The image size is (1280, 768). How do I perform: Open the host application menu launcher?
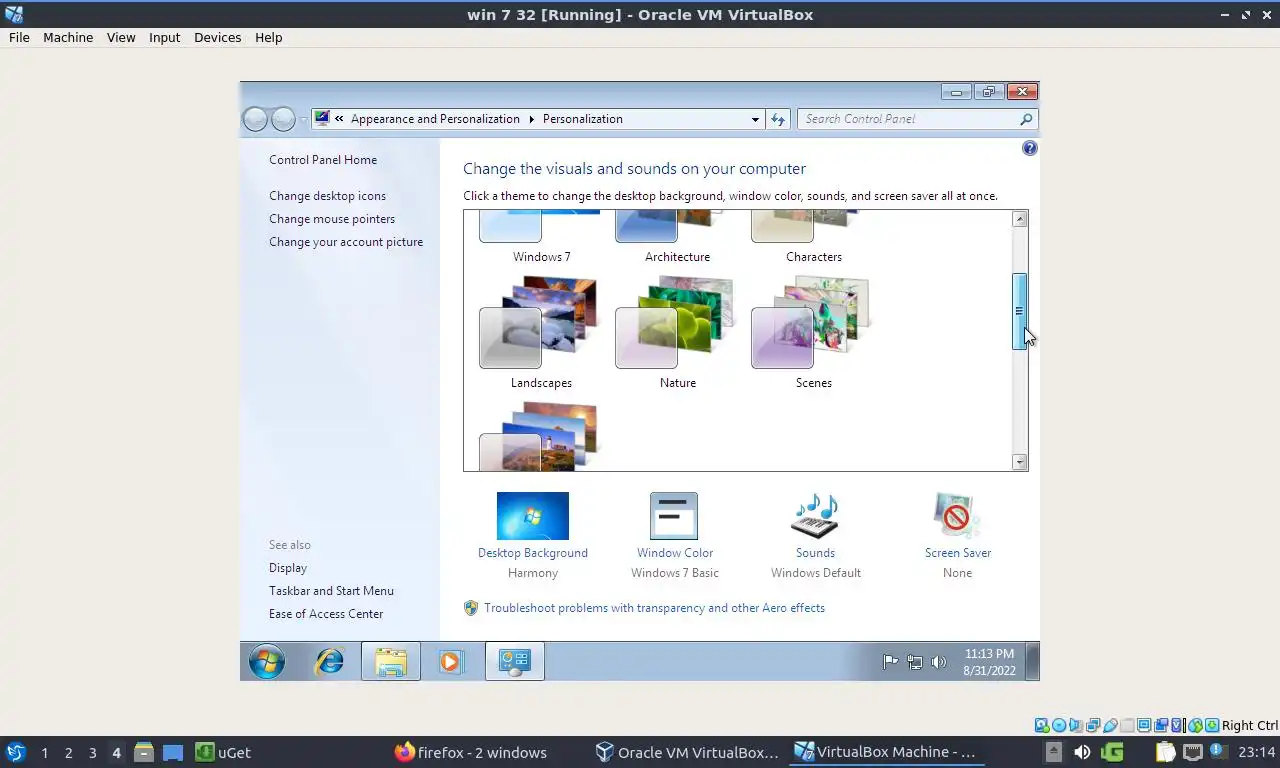pos(16,752)
